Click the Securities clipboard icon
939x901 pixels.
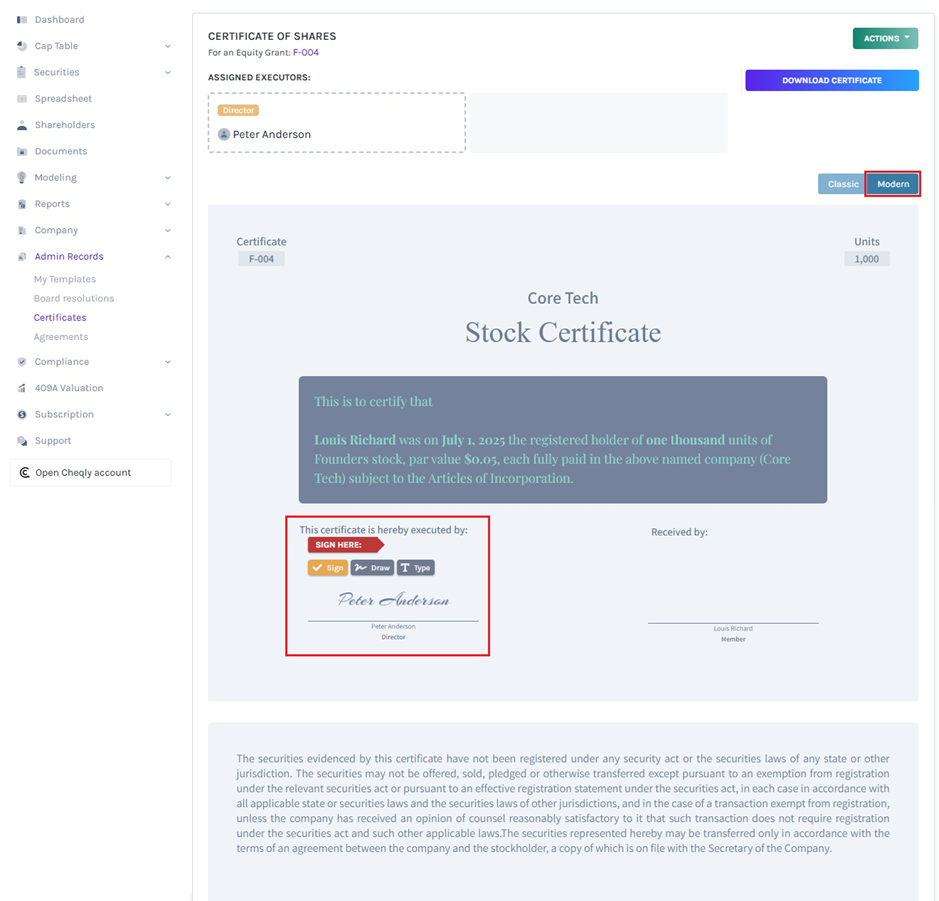click(22, 72)
